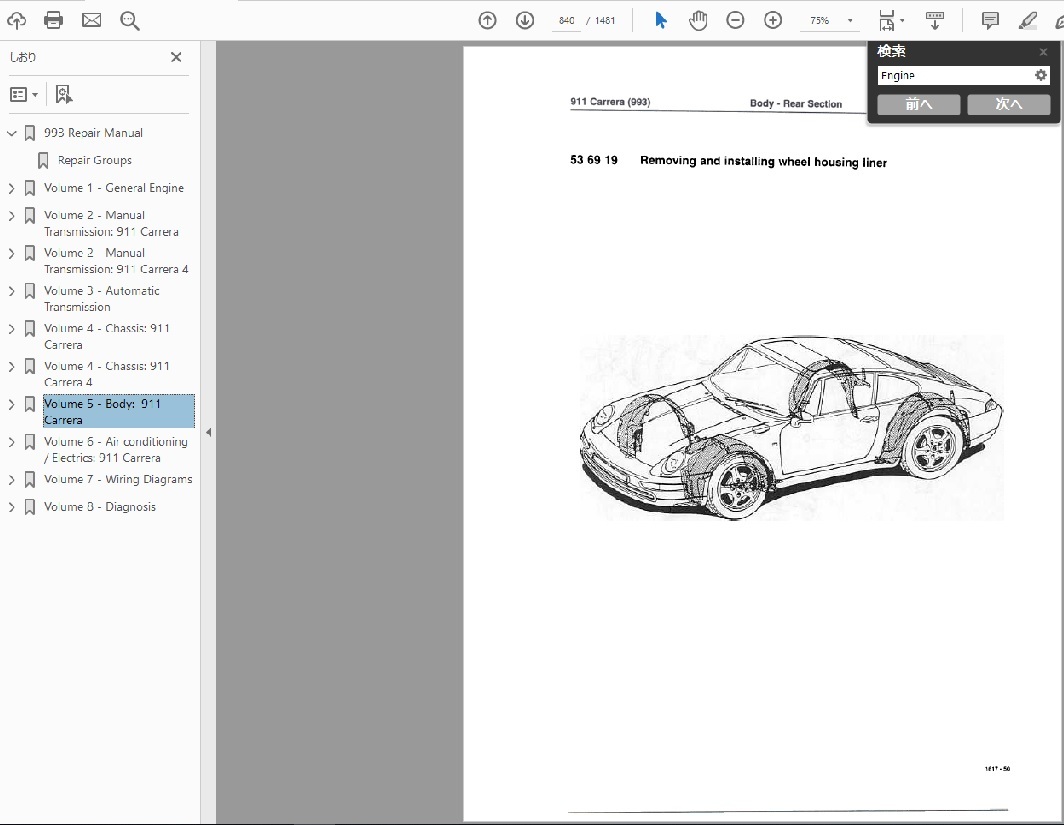The width and height of the screenshot is (1064, 825).
Task: Open the Repair Groups bookmark
Action: tap(95, 160)
